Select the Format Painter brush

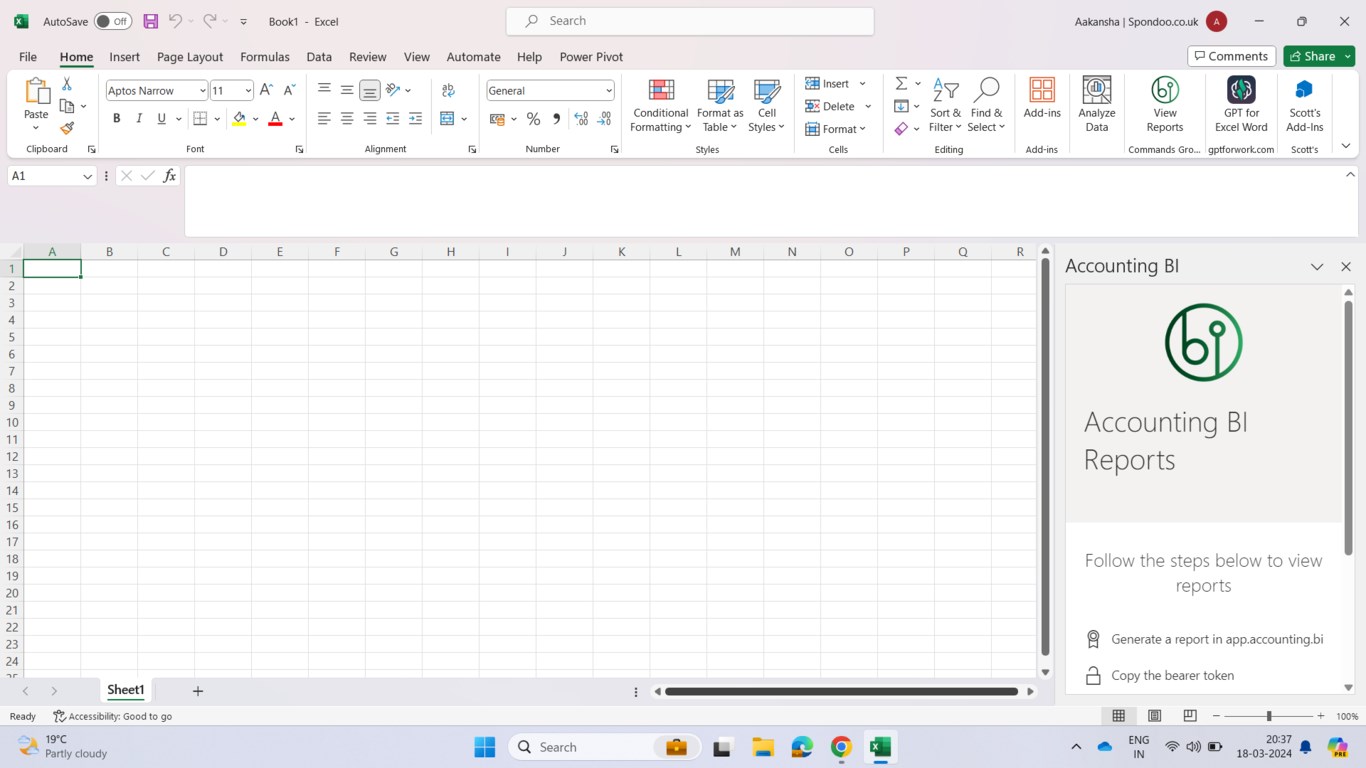(67, 128)
